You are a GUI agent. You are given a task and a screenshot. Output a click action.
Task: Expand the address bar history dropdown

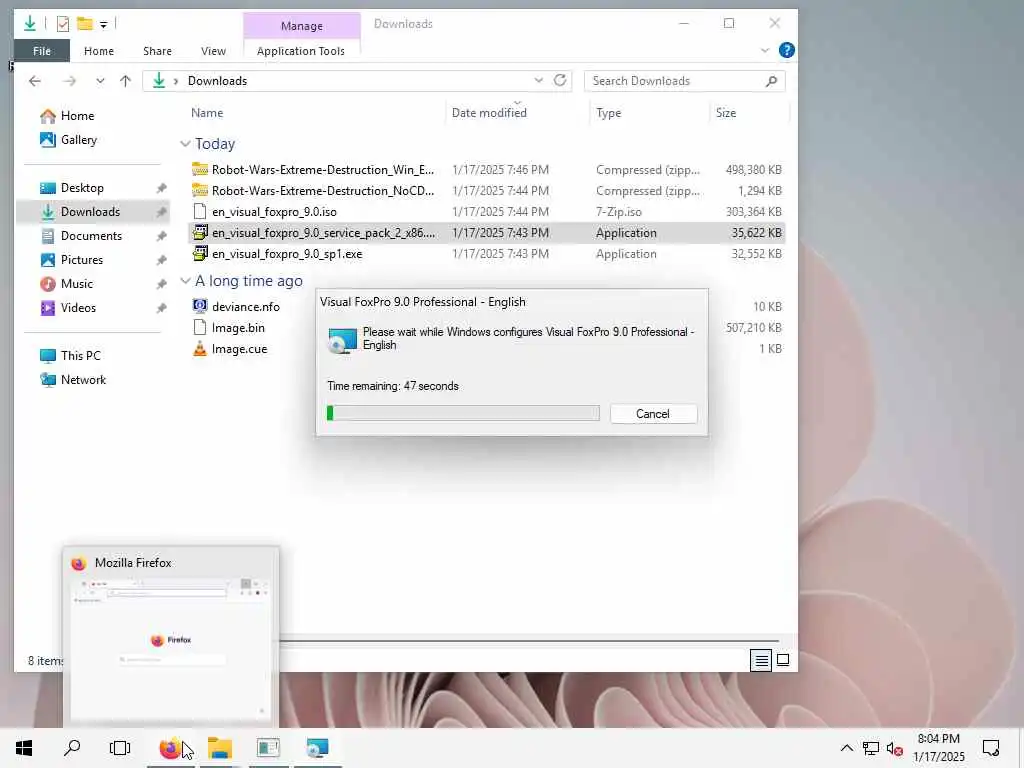click(x=538, y=80)
